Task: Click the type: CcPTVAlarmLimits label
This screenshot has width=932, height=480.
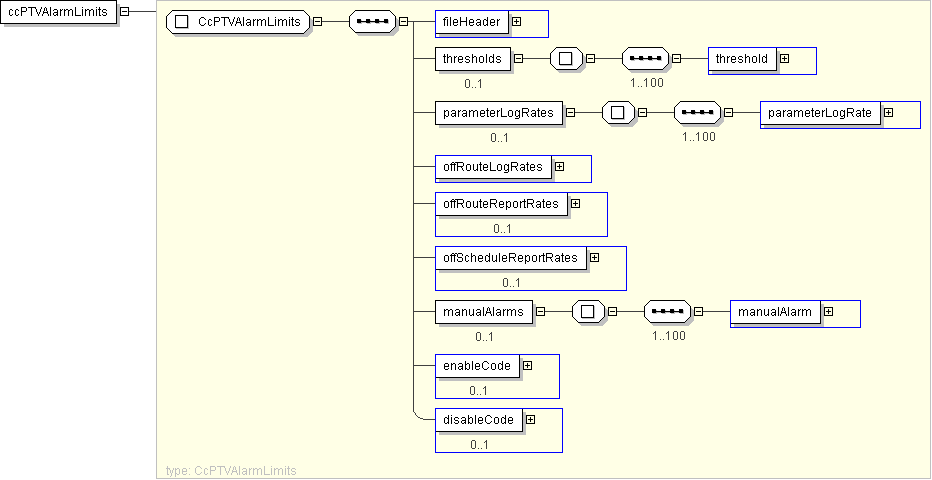Action: point(230,470)
